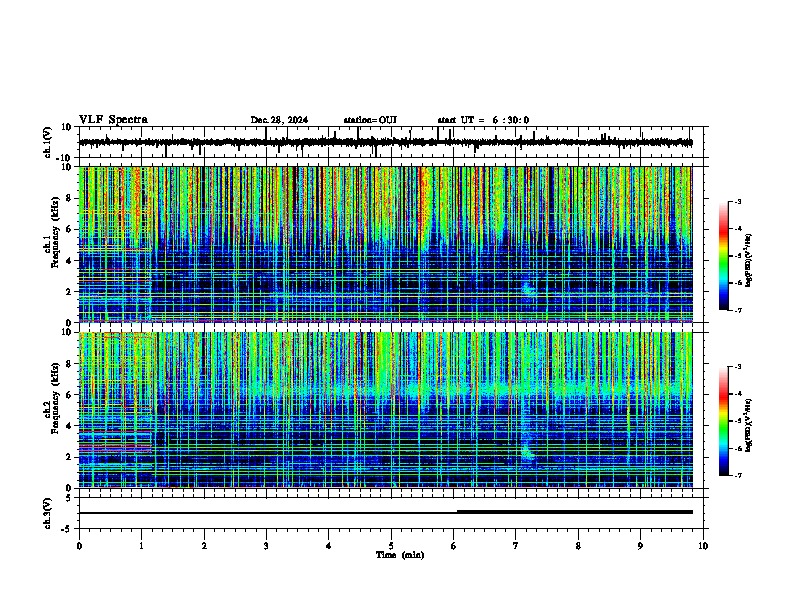Click the "4" kHz tick of ch.2 frequency axis
This screenshot has height=612, width=792.
(70, 426)
